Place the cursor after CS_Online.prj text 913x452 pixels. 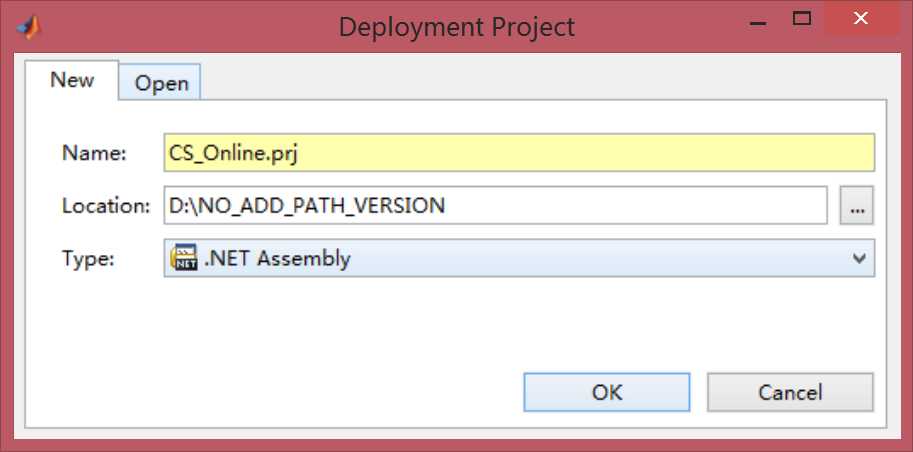click(x=300, y=153)
